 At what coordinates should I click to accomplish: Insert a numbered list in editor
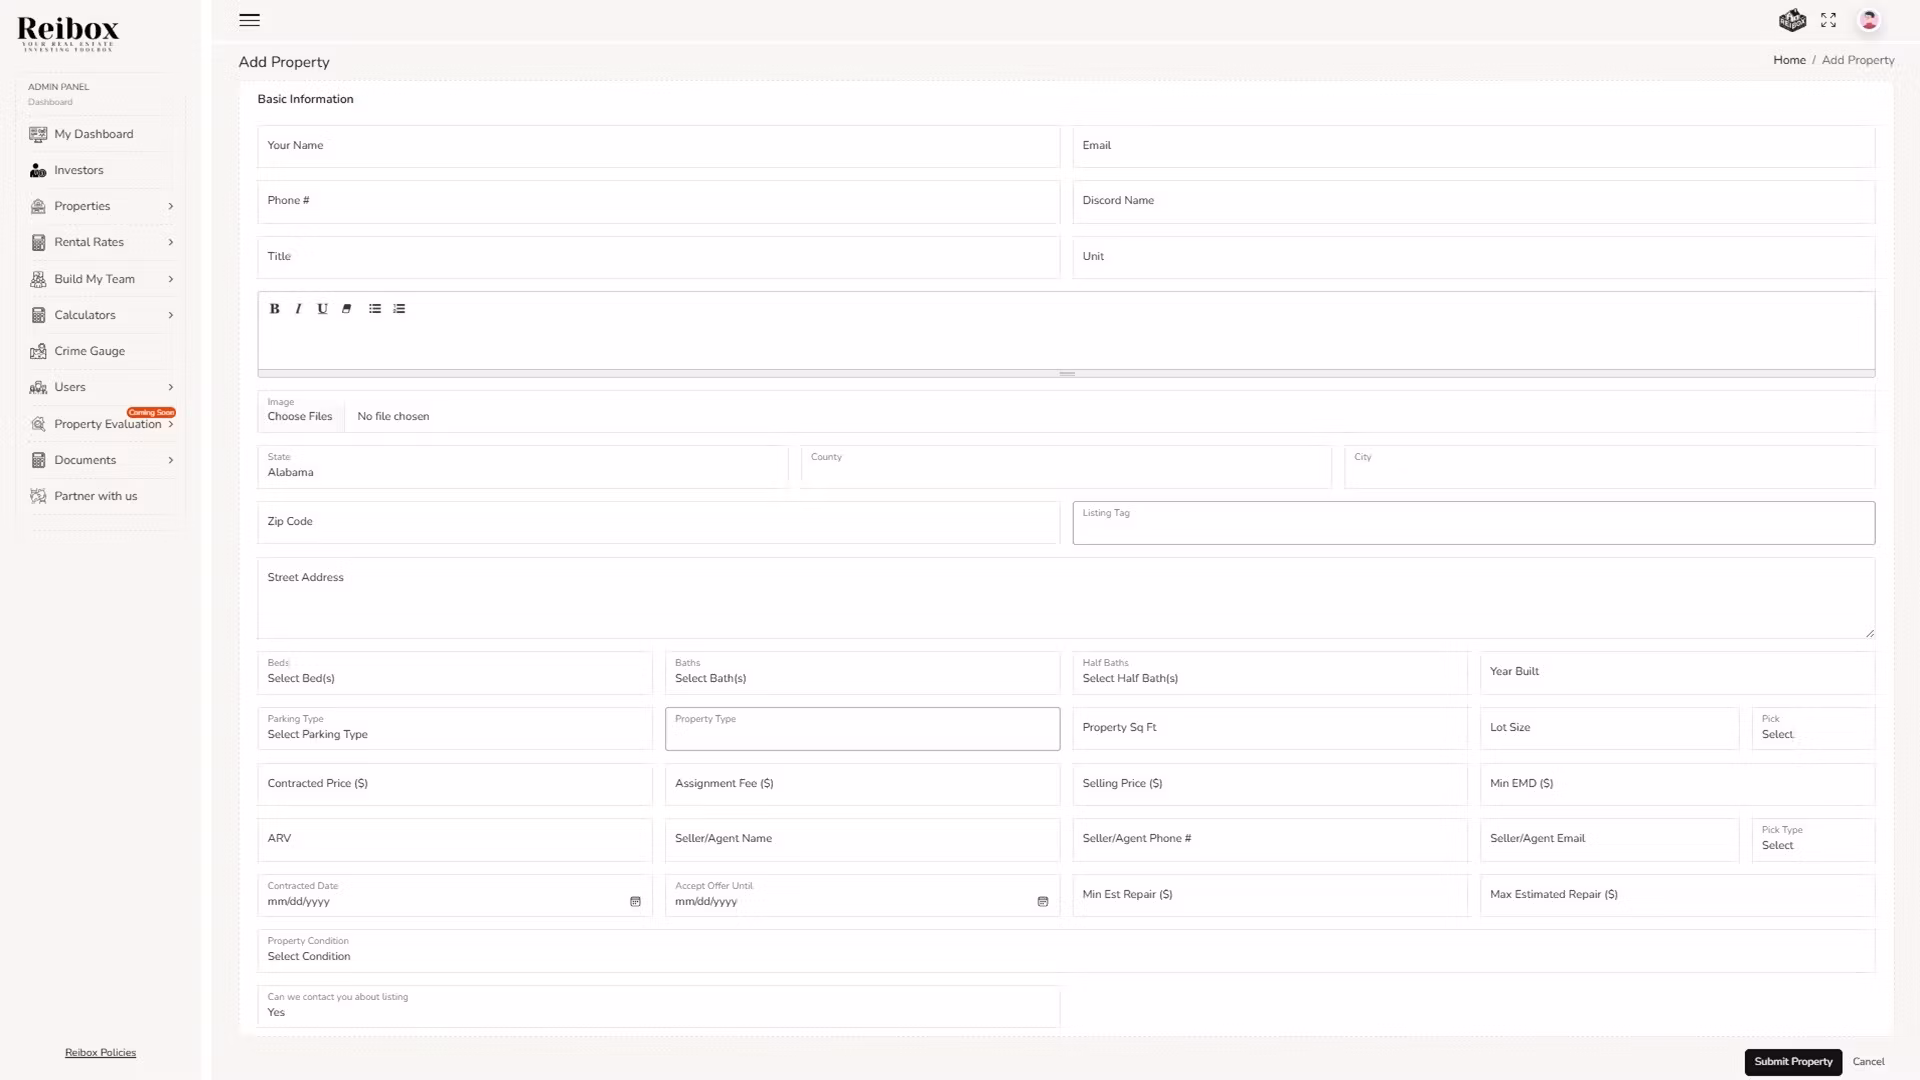(399, 309)
